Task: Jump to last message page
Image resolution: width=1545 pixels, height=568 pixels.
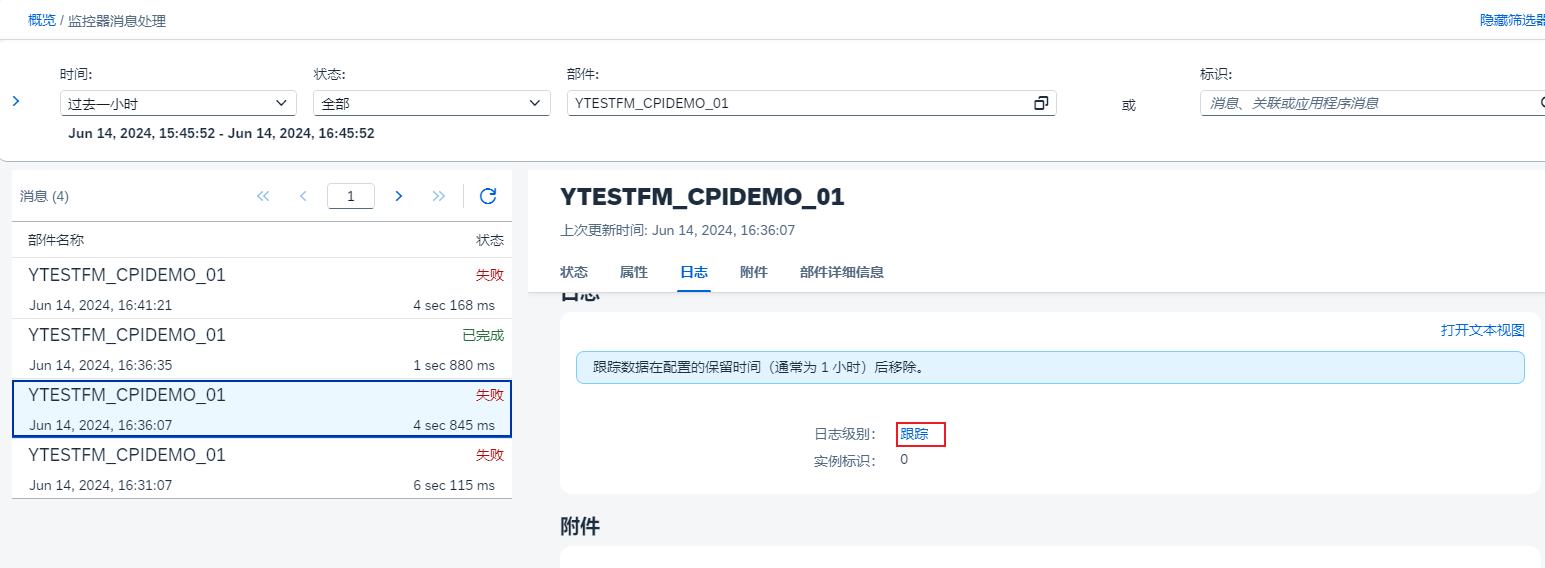Action: click(438, 196)
